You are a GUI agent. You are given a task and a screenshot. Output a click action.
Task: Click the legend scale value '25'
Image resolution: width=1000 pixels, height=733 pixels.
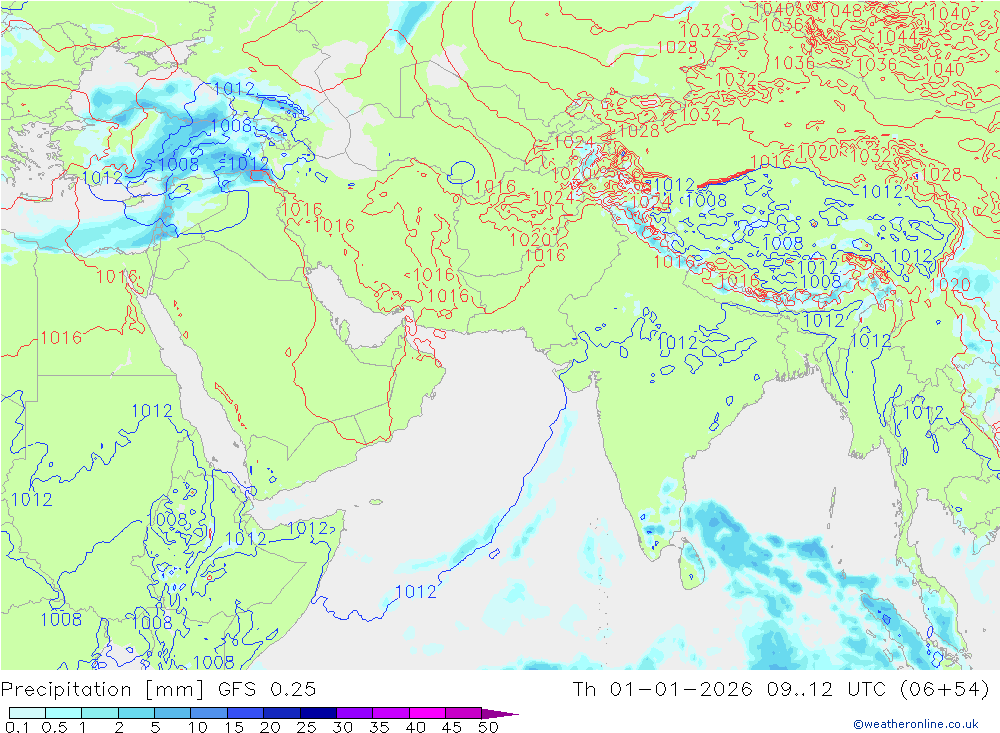point(307,727)
